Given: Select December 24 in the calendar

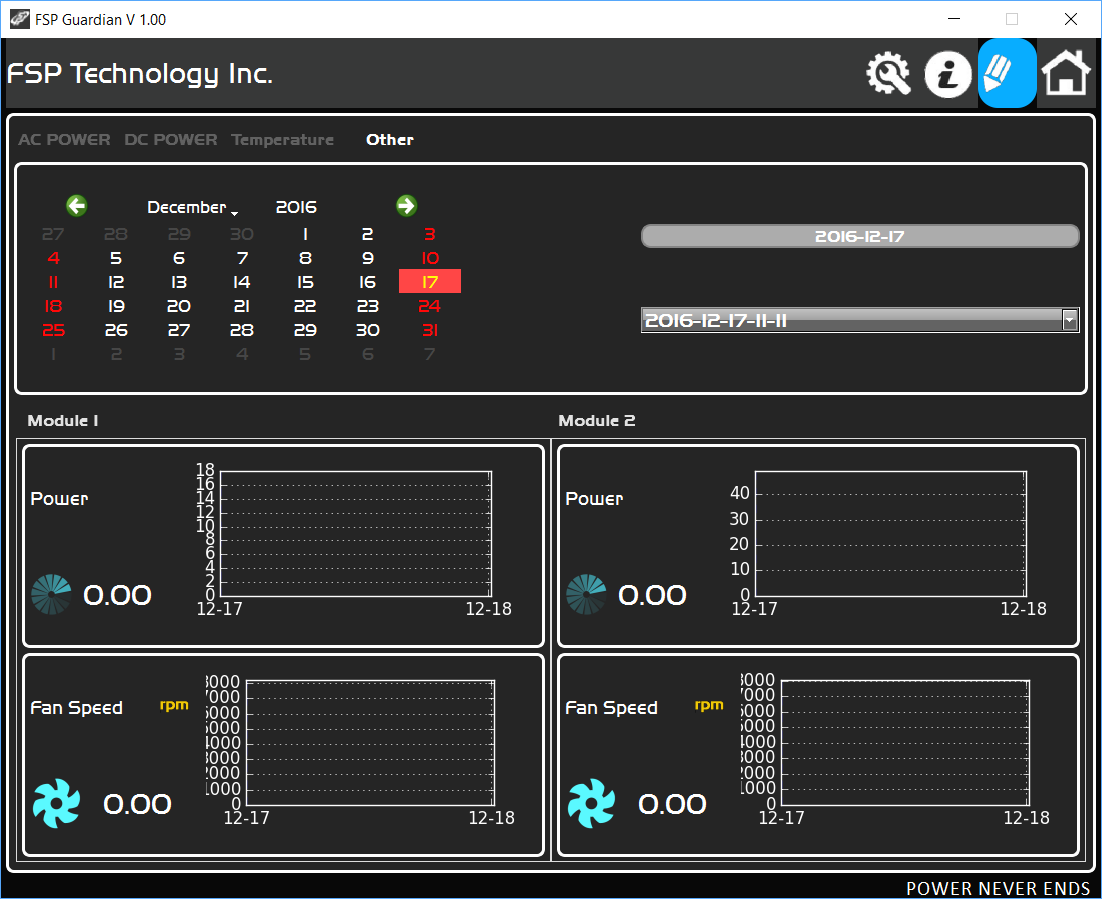Looking at the screenshot, I should [429, 306].
